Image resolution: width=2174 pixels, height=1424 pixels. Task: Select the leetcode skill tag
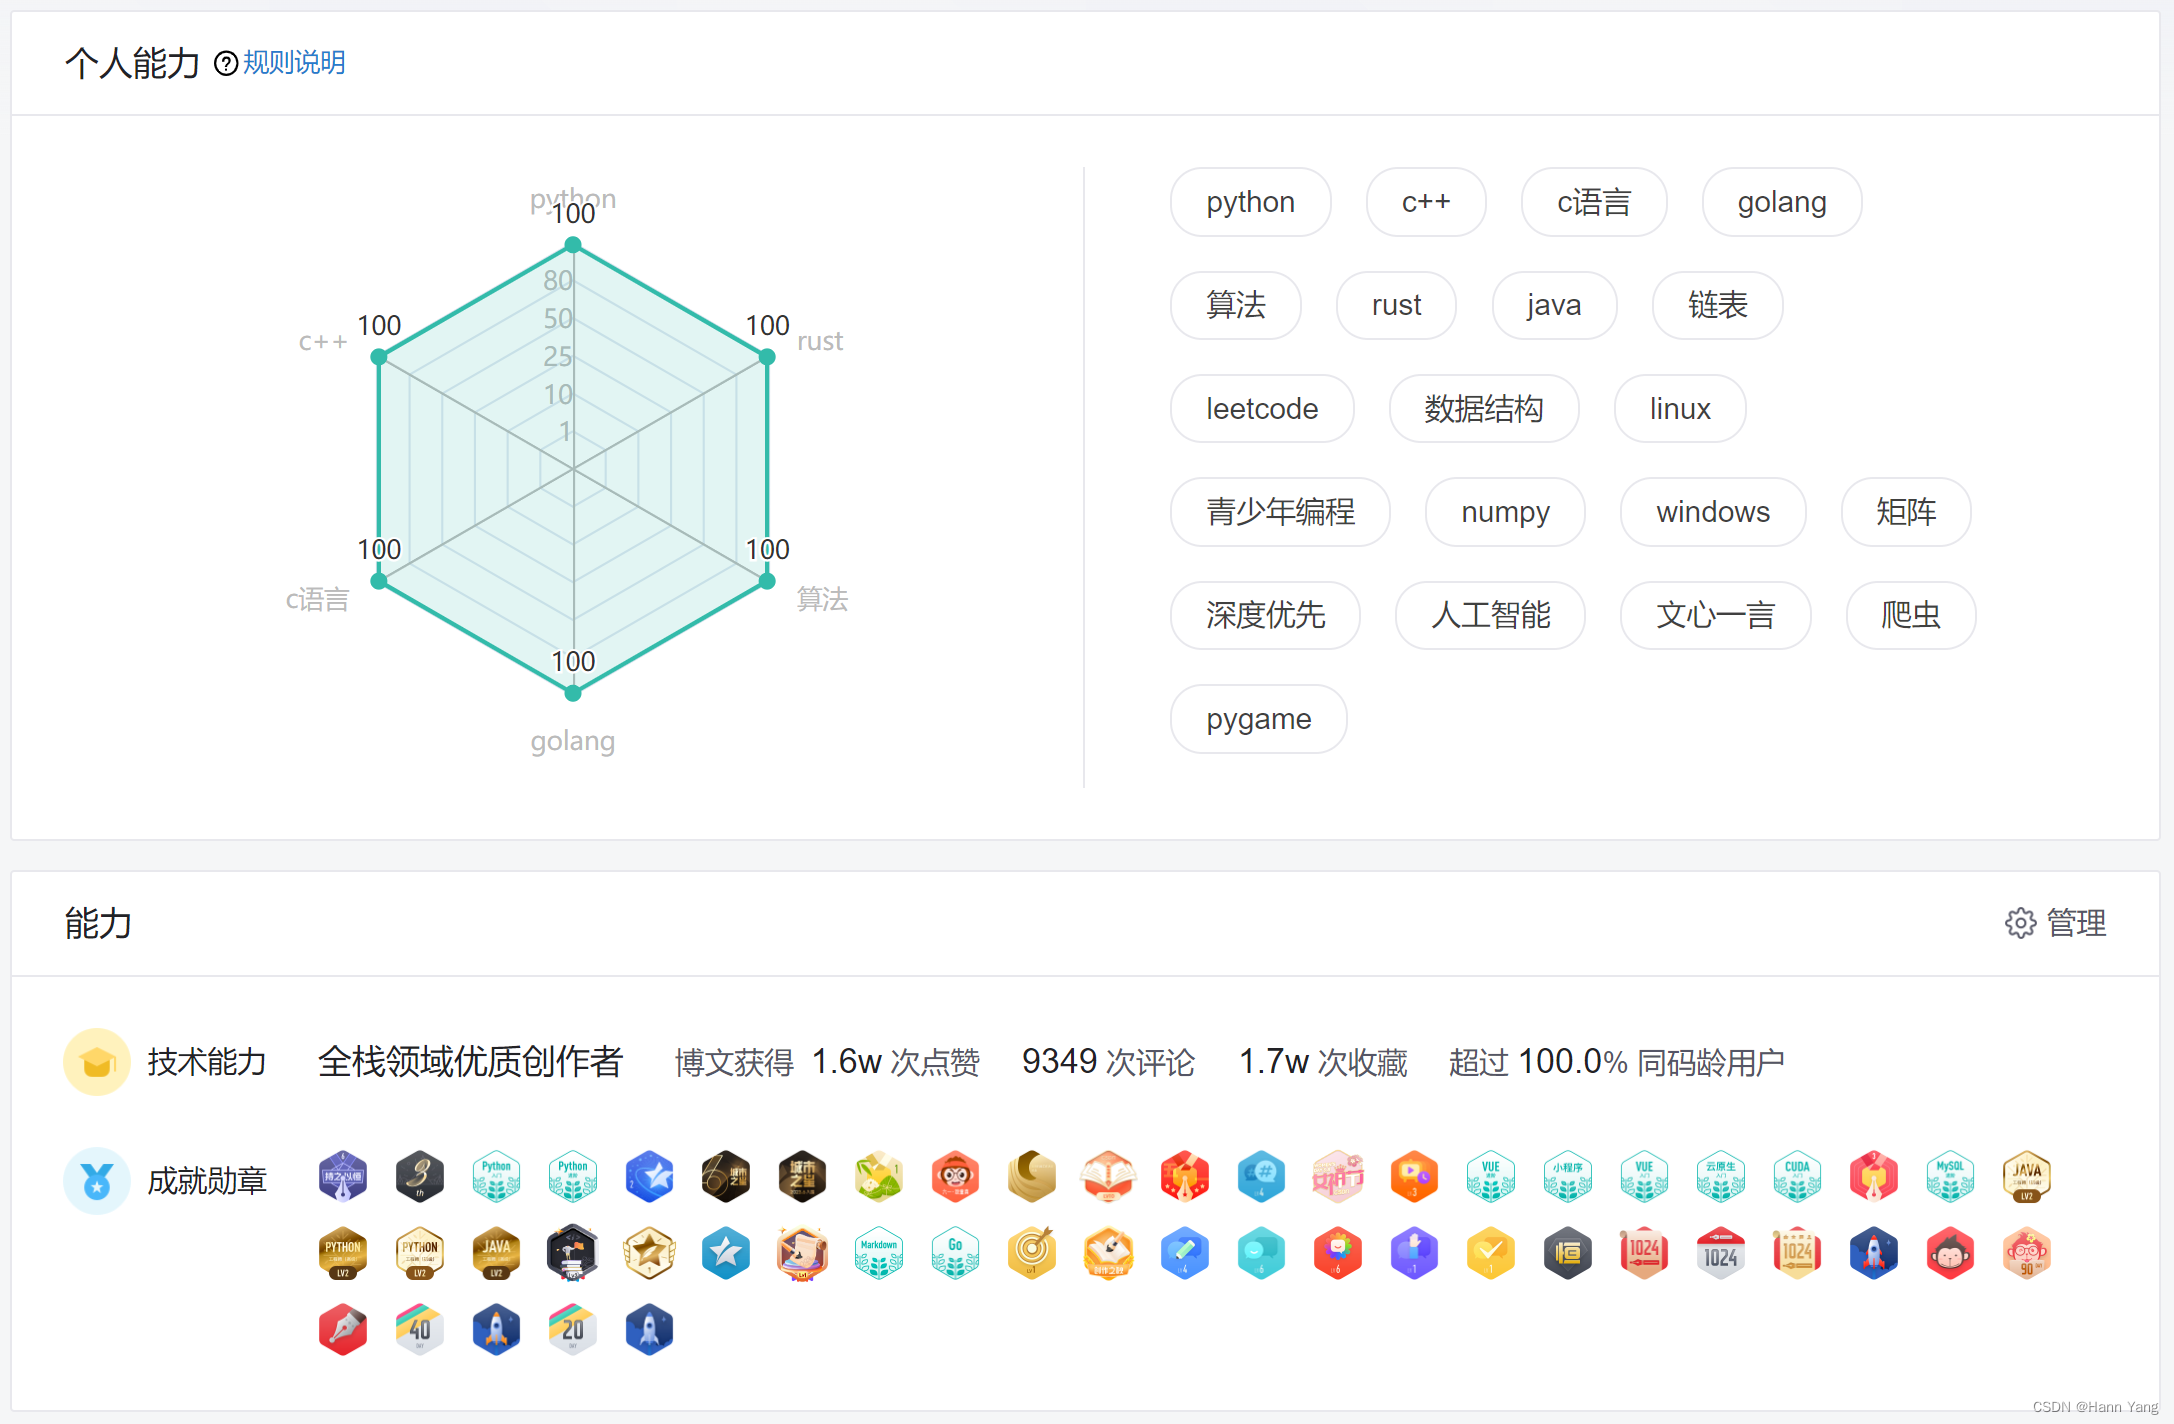[x=1261, y=409]
